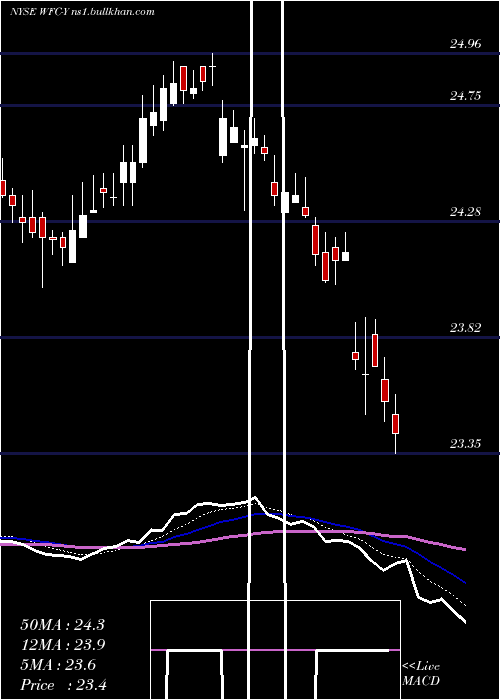Click the 23.35 price level label
Image resolution: width=500 pixels, height=700 pixels.
[x=466, y=444]
